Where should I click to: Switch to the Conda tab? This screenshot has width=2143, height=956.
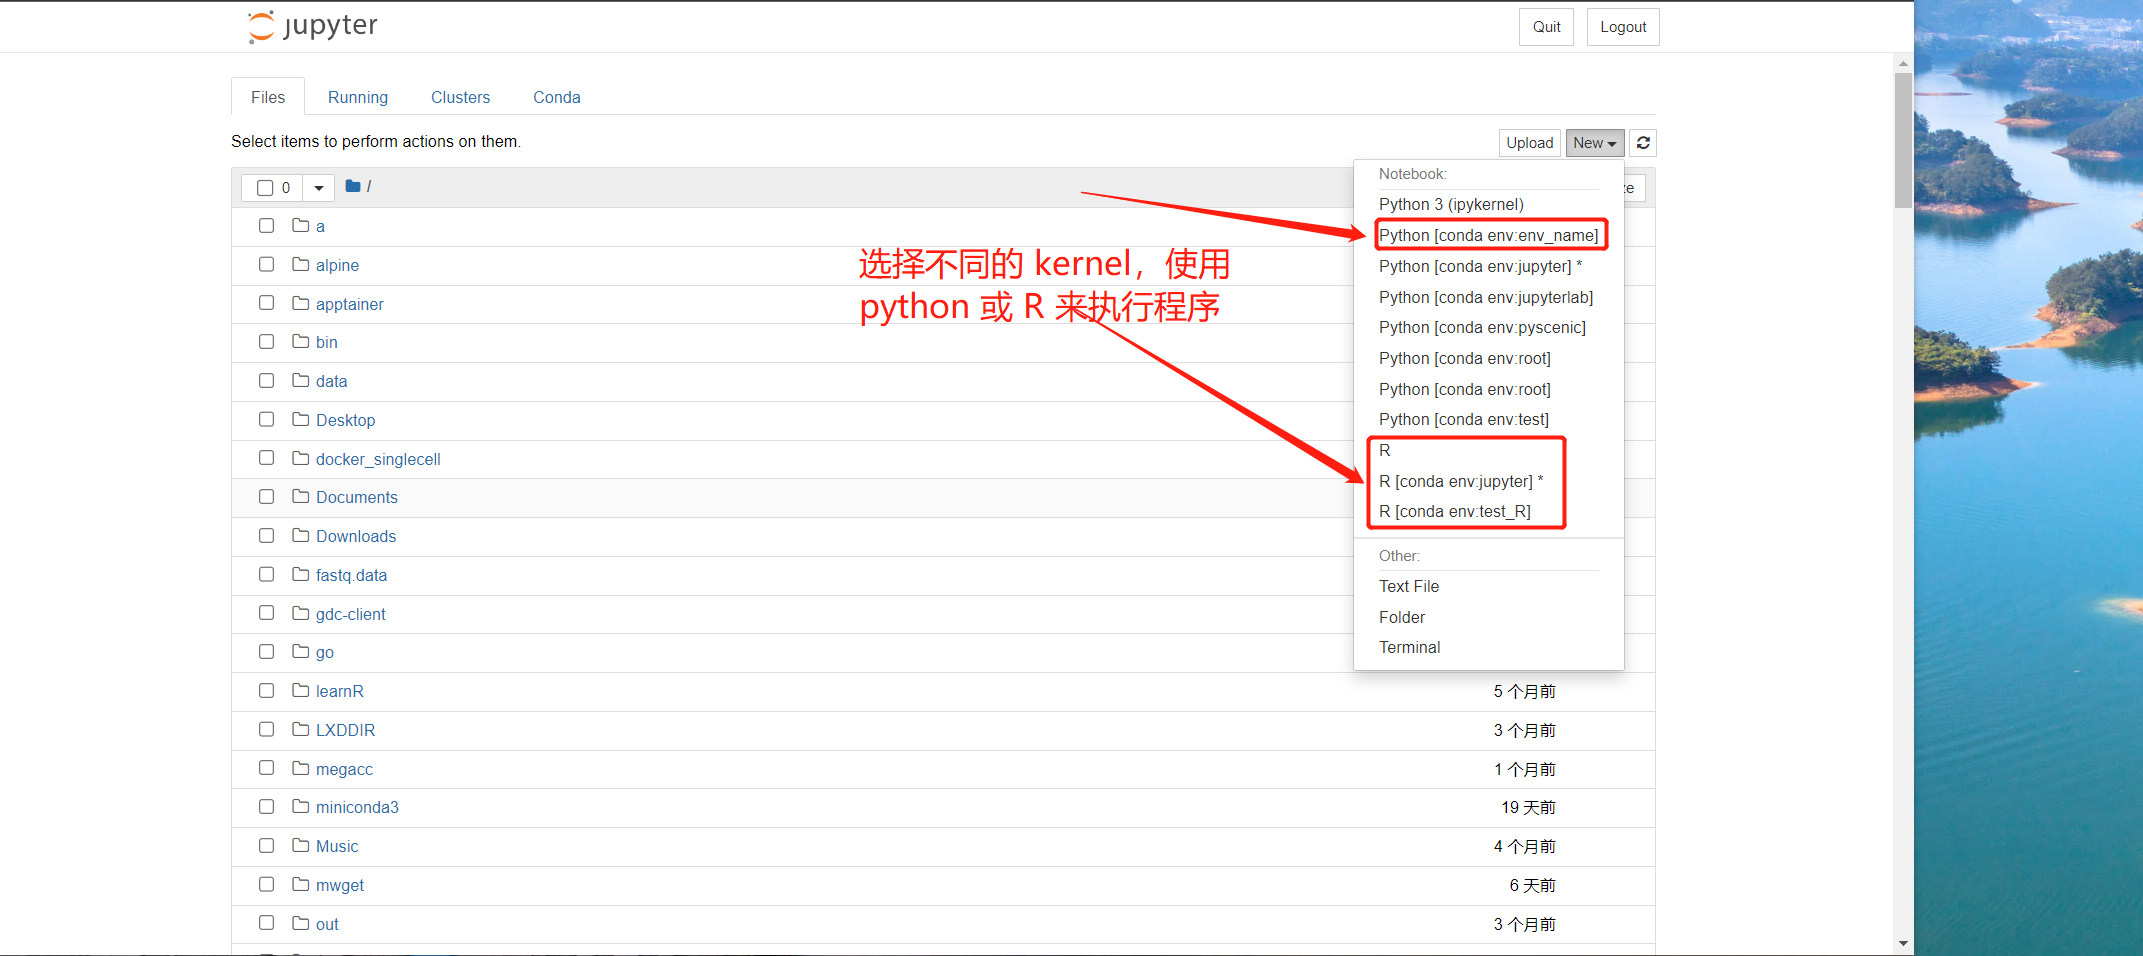click(556, 97)
